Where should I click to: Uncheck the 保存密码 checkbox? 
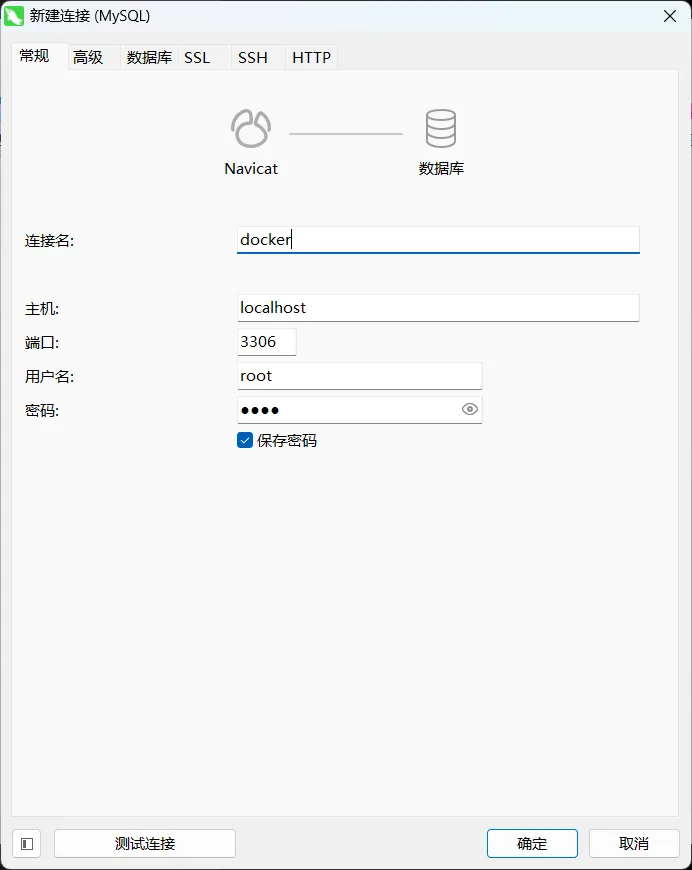(x=245, y=440)
